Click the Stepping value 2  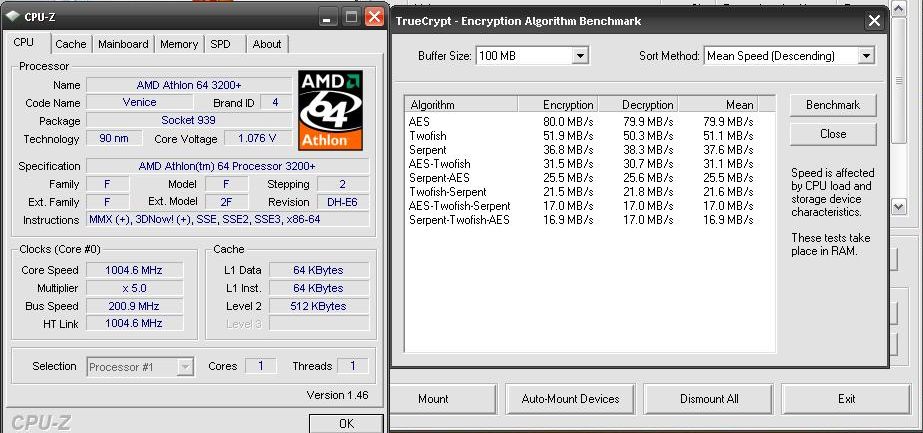click(x=343, y=184)
